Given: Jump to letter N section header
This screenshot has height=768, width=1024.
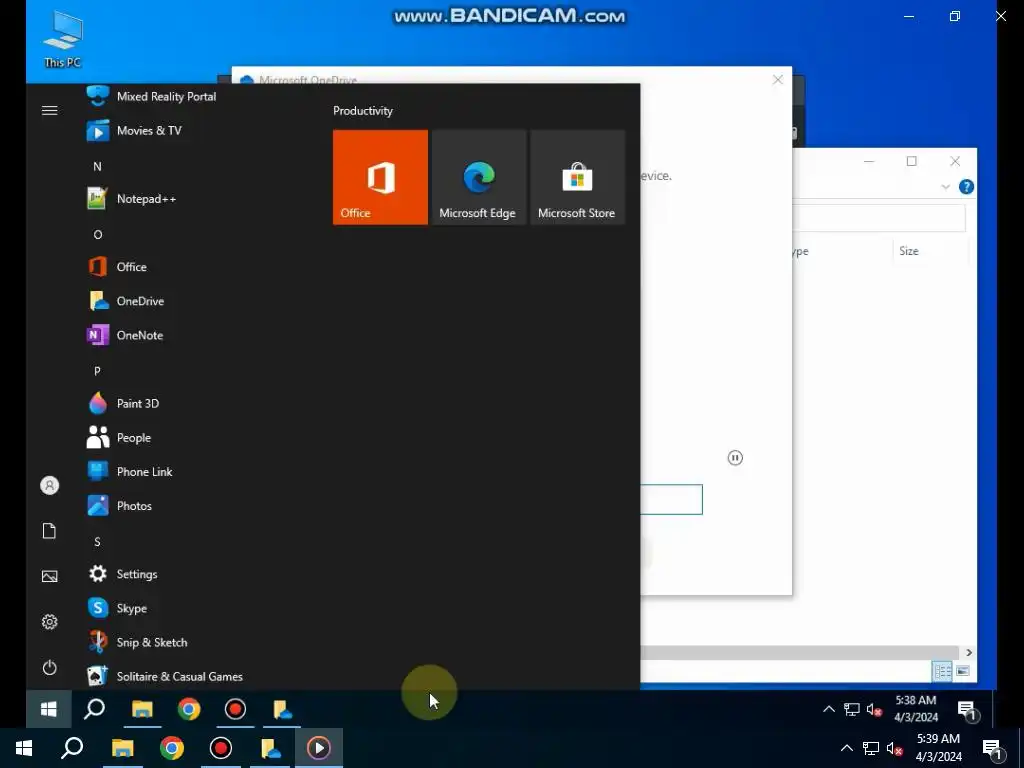Looking at the screenshot, I should click(97, 167).
